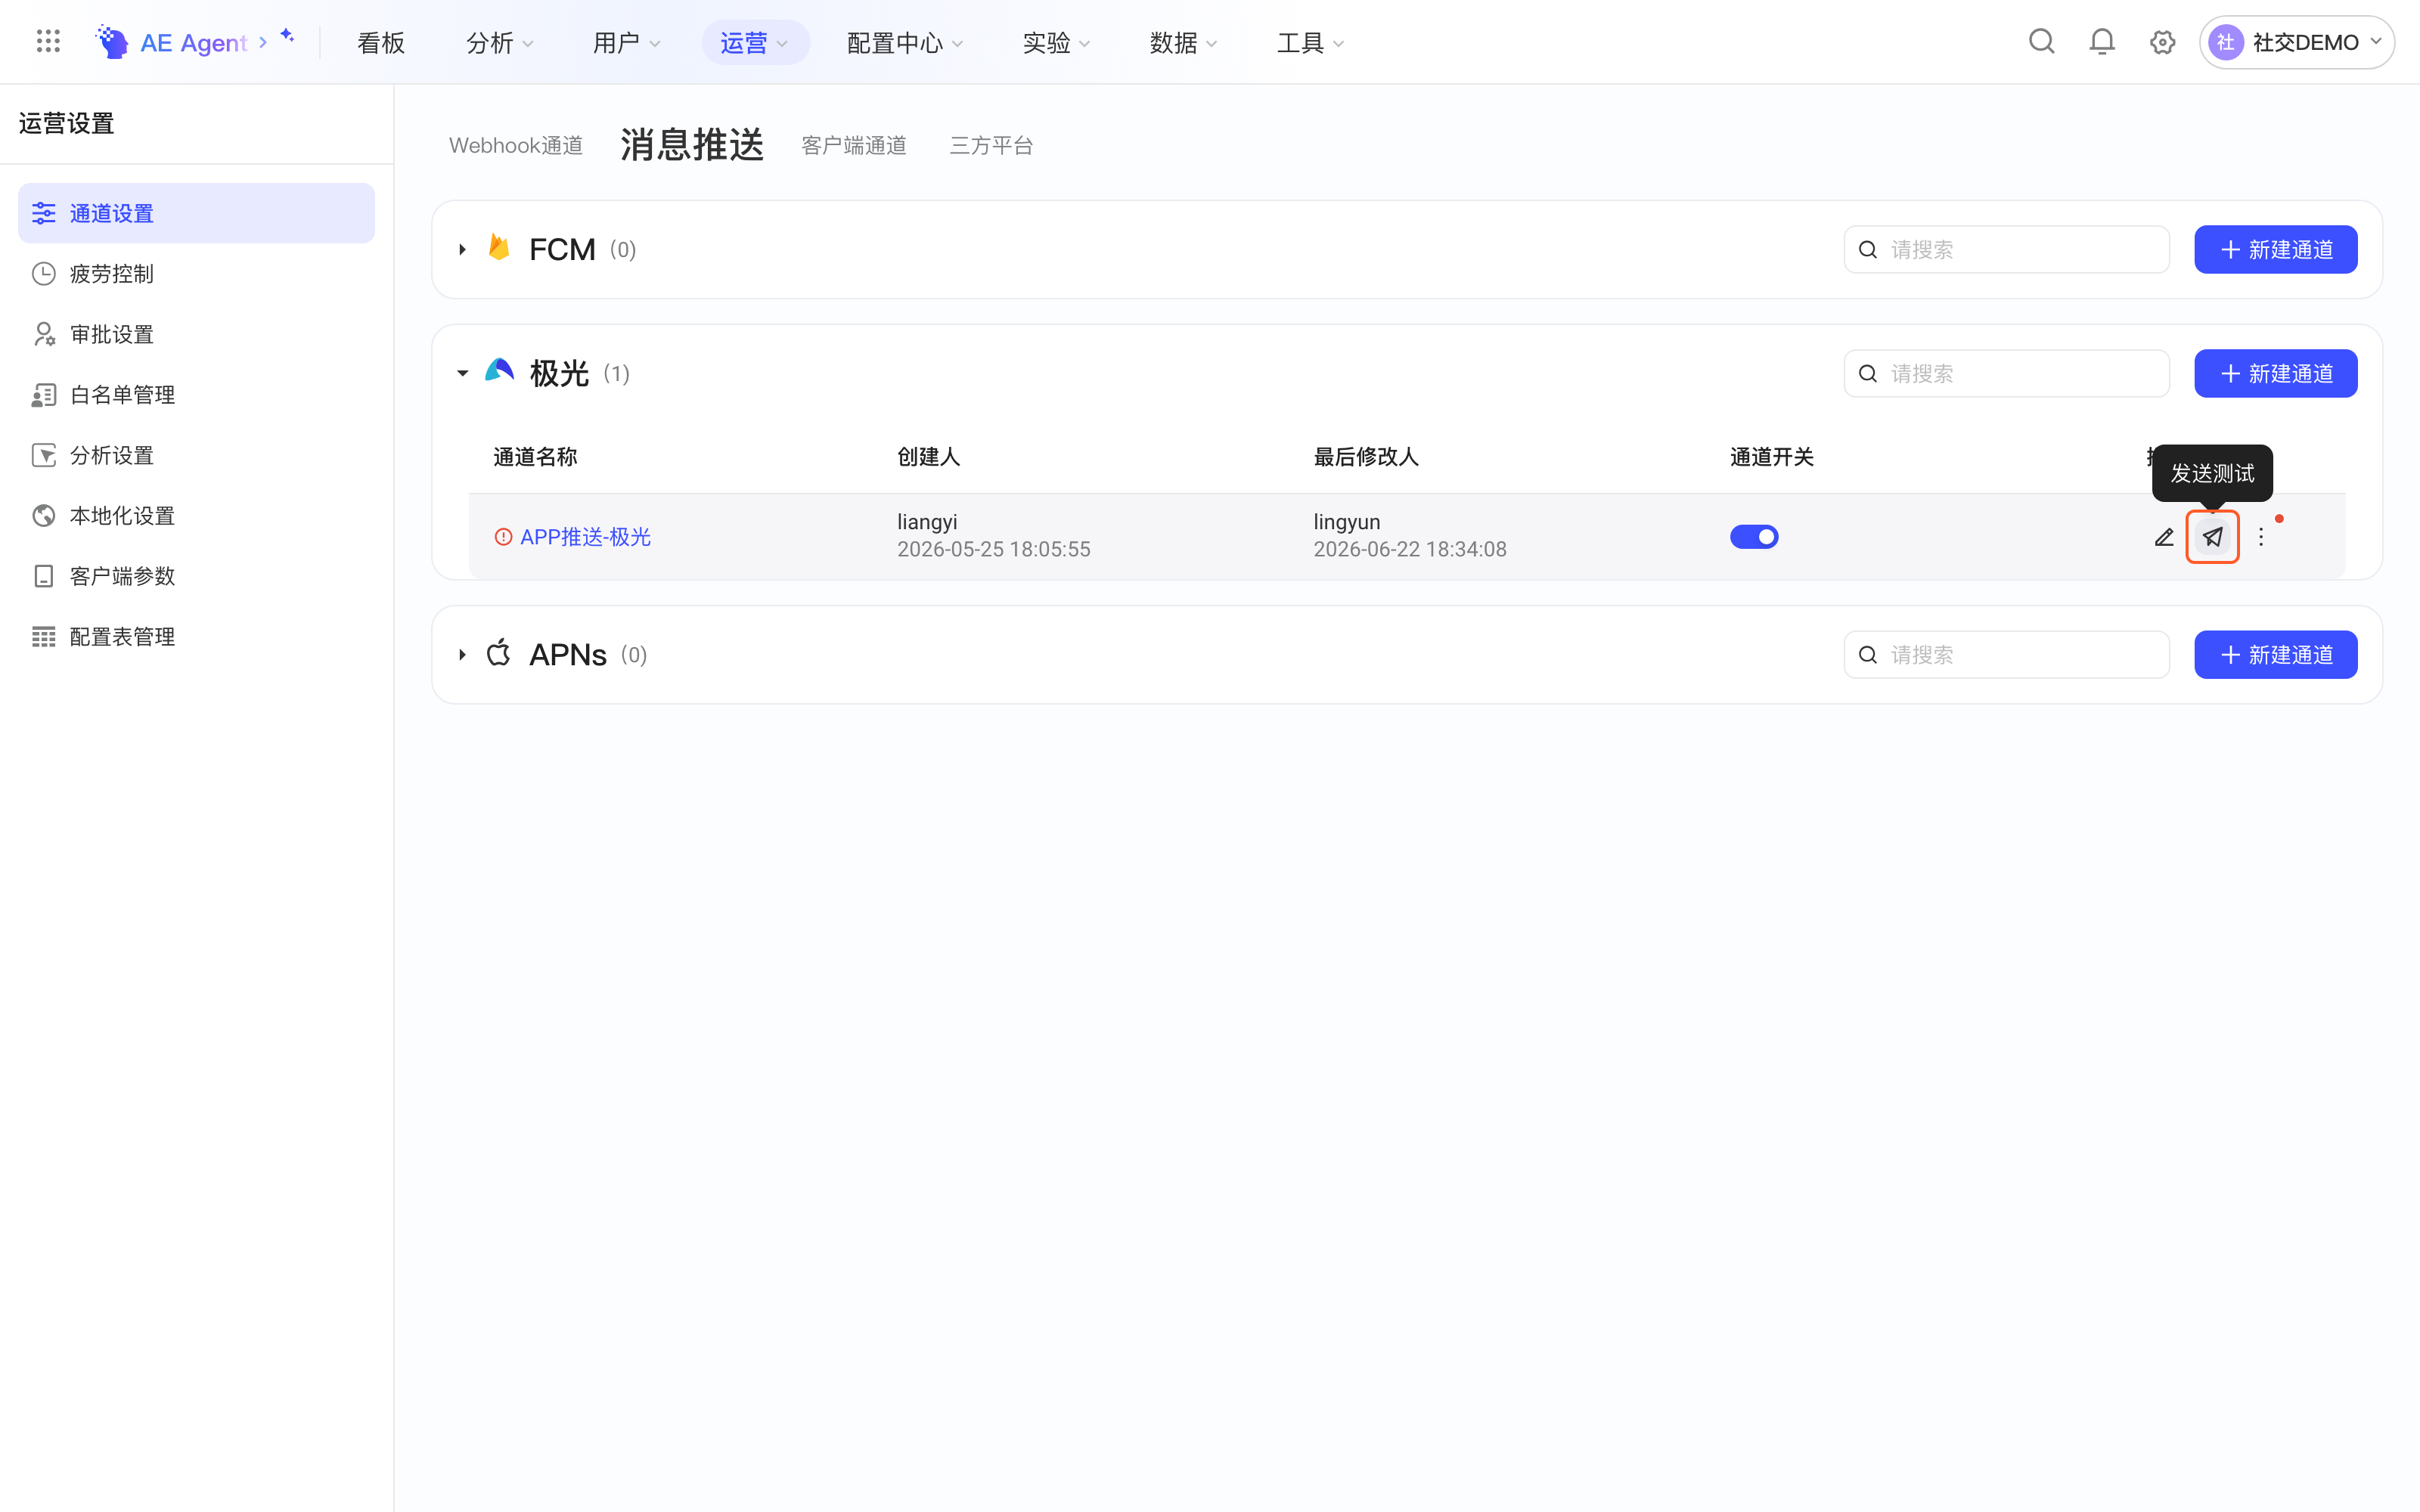
Task: Open the app grid launcher icon
Action: 48,41
